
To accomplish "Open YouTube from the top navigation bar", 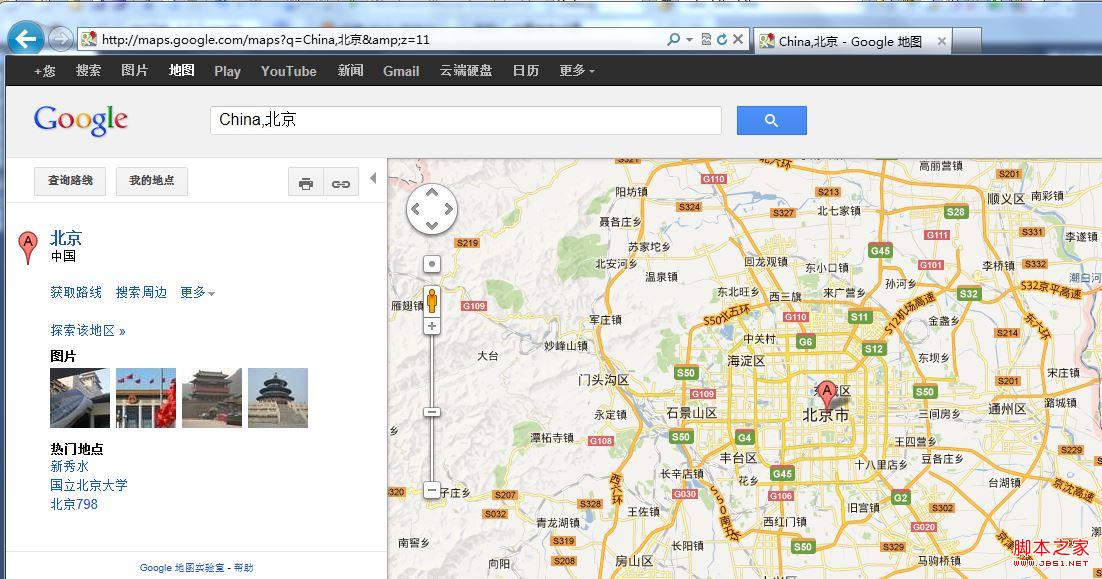I will pos(288,71).
